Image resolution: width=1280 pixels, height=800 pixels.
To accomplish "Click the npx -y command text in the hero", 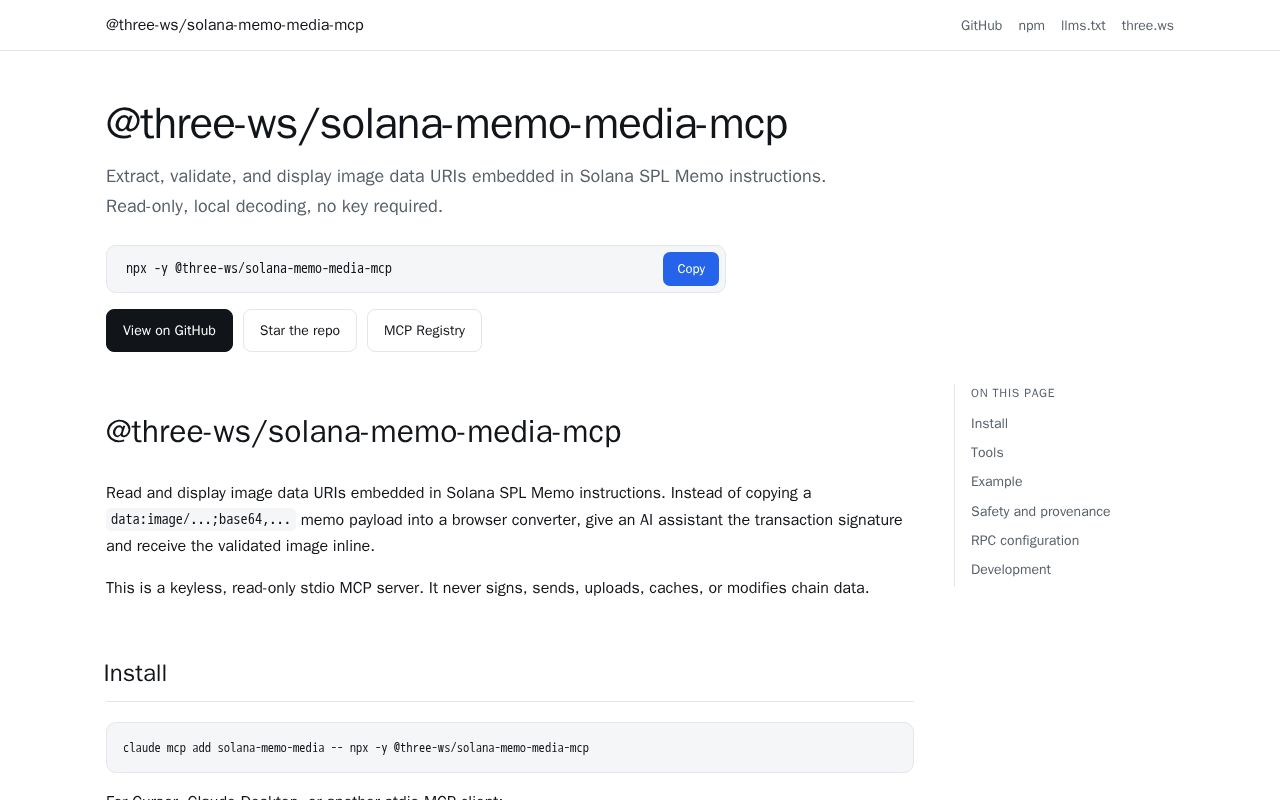I will 259,269.
